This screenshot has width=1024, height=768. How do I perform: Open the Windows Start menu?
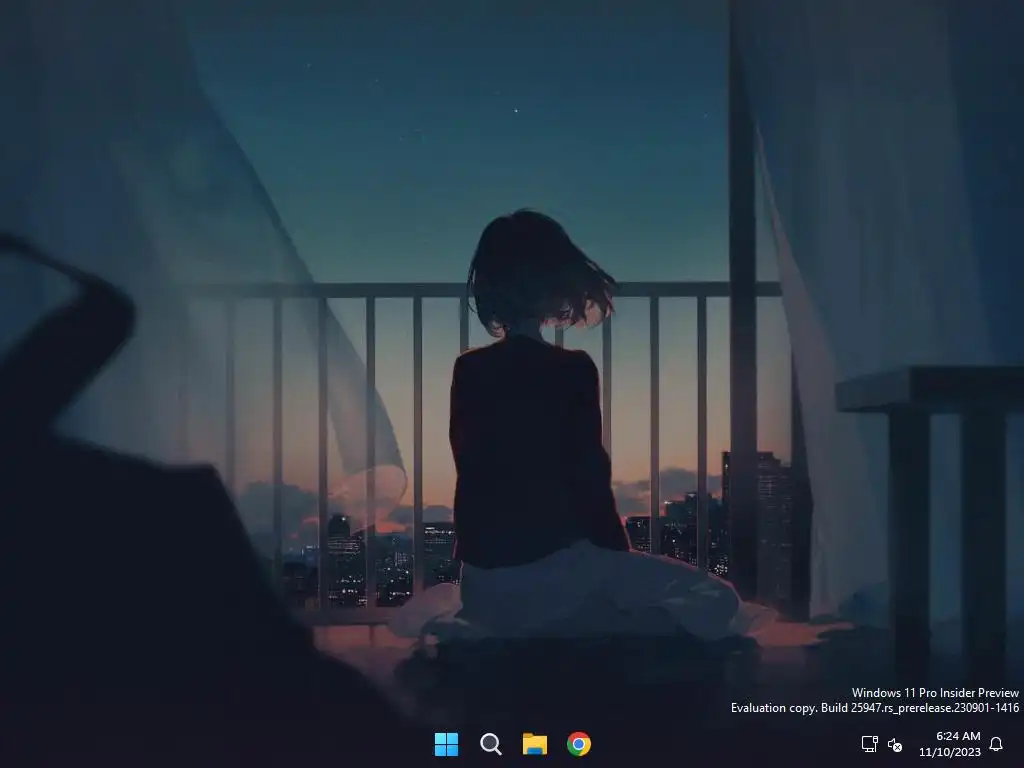pyautogui.click(x=447, y=744)
